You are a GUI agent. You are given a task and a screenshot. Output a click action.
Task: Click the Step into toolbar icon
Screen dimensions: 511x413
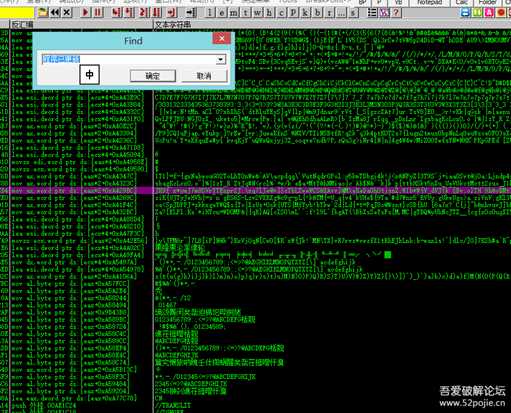[x=116, y=13]
